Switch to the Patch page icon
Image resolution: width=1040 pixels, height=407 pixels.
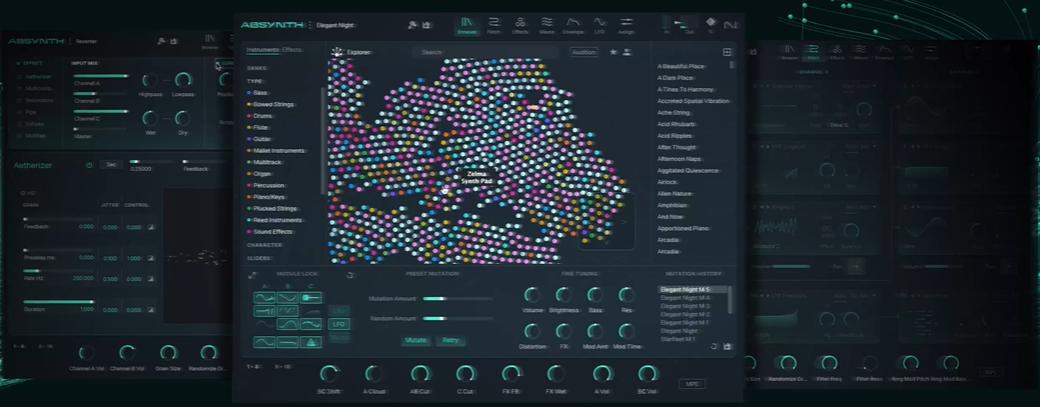(494, 24)
